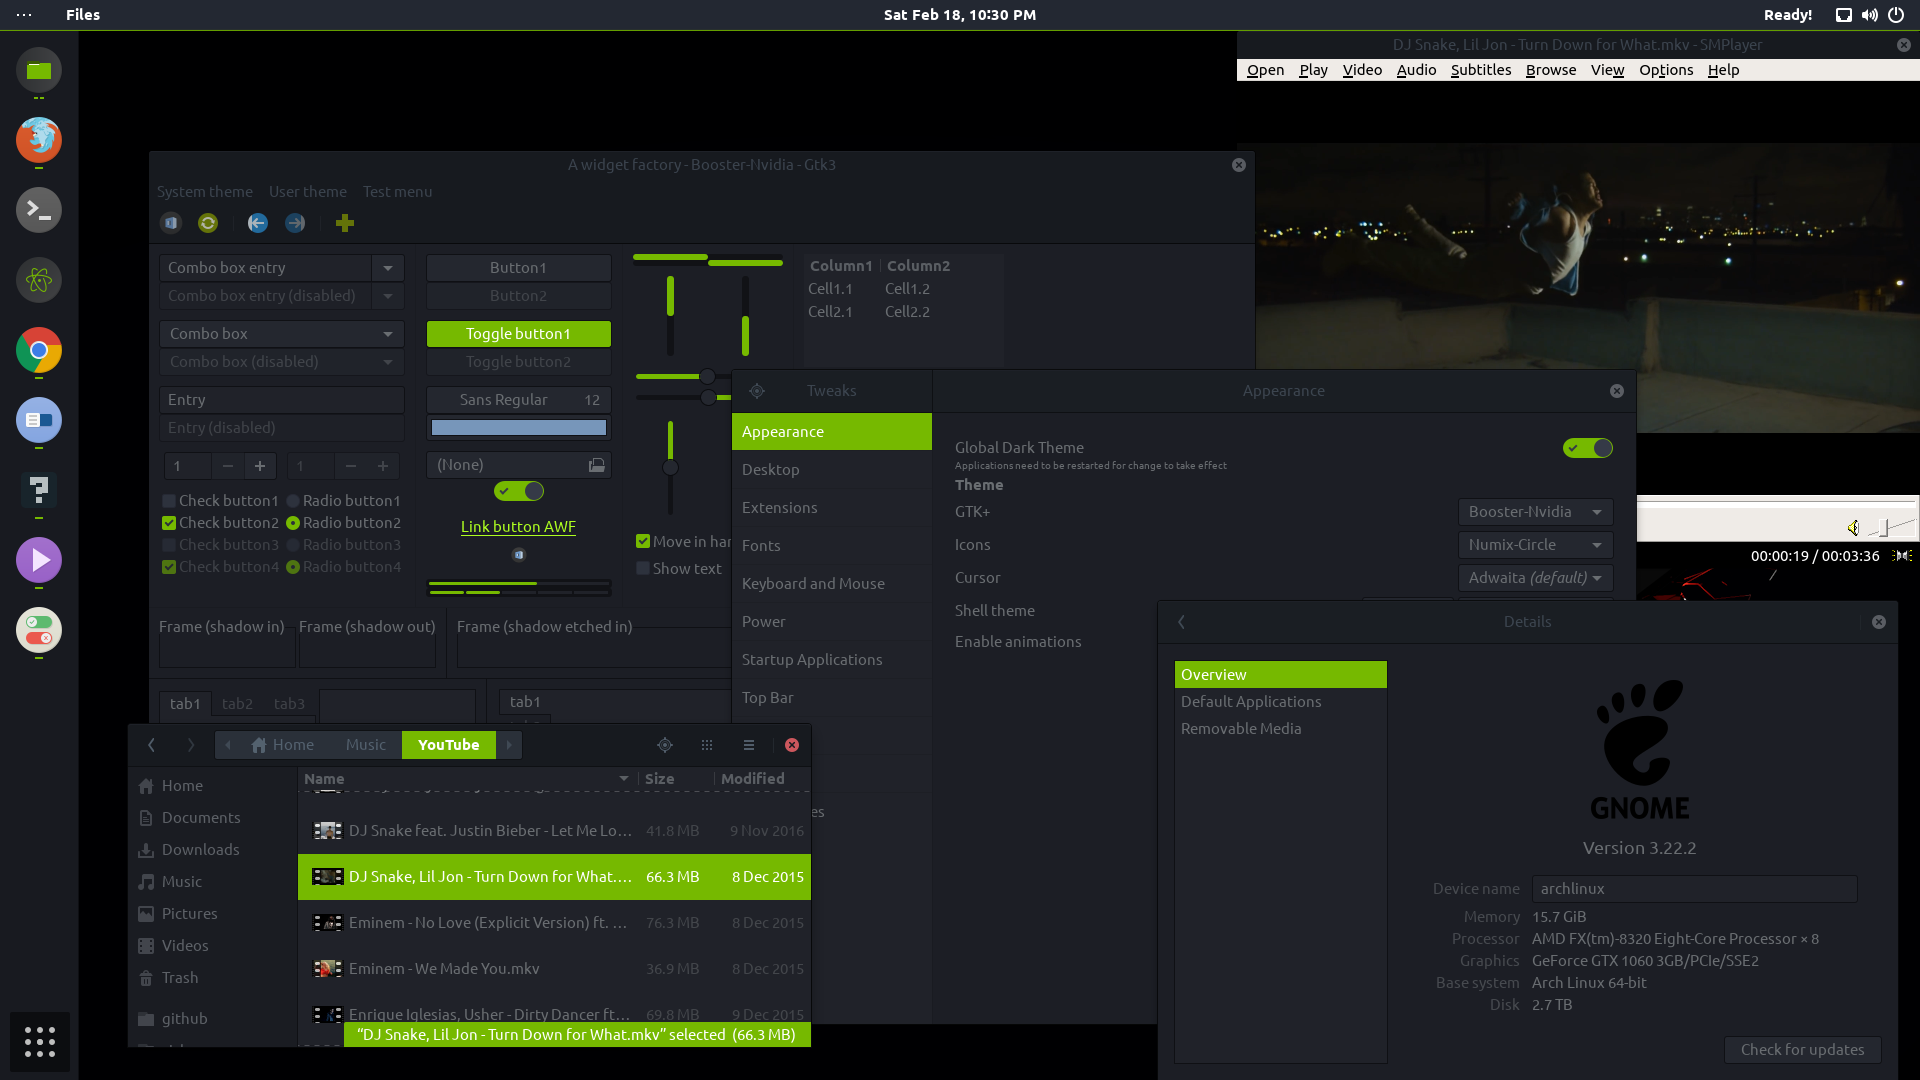Open SMPlayer purple play icon in dock
Viewport: 1920px width, 1080px height.
tap(39, 560)
